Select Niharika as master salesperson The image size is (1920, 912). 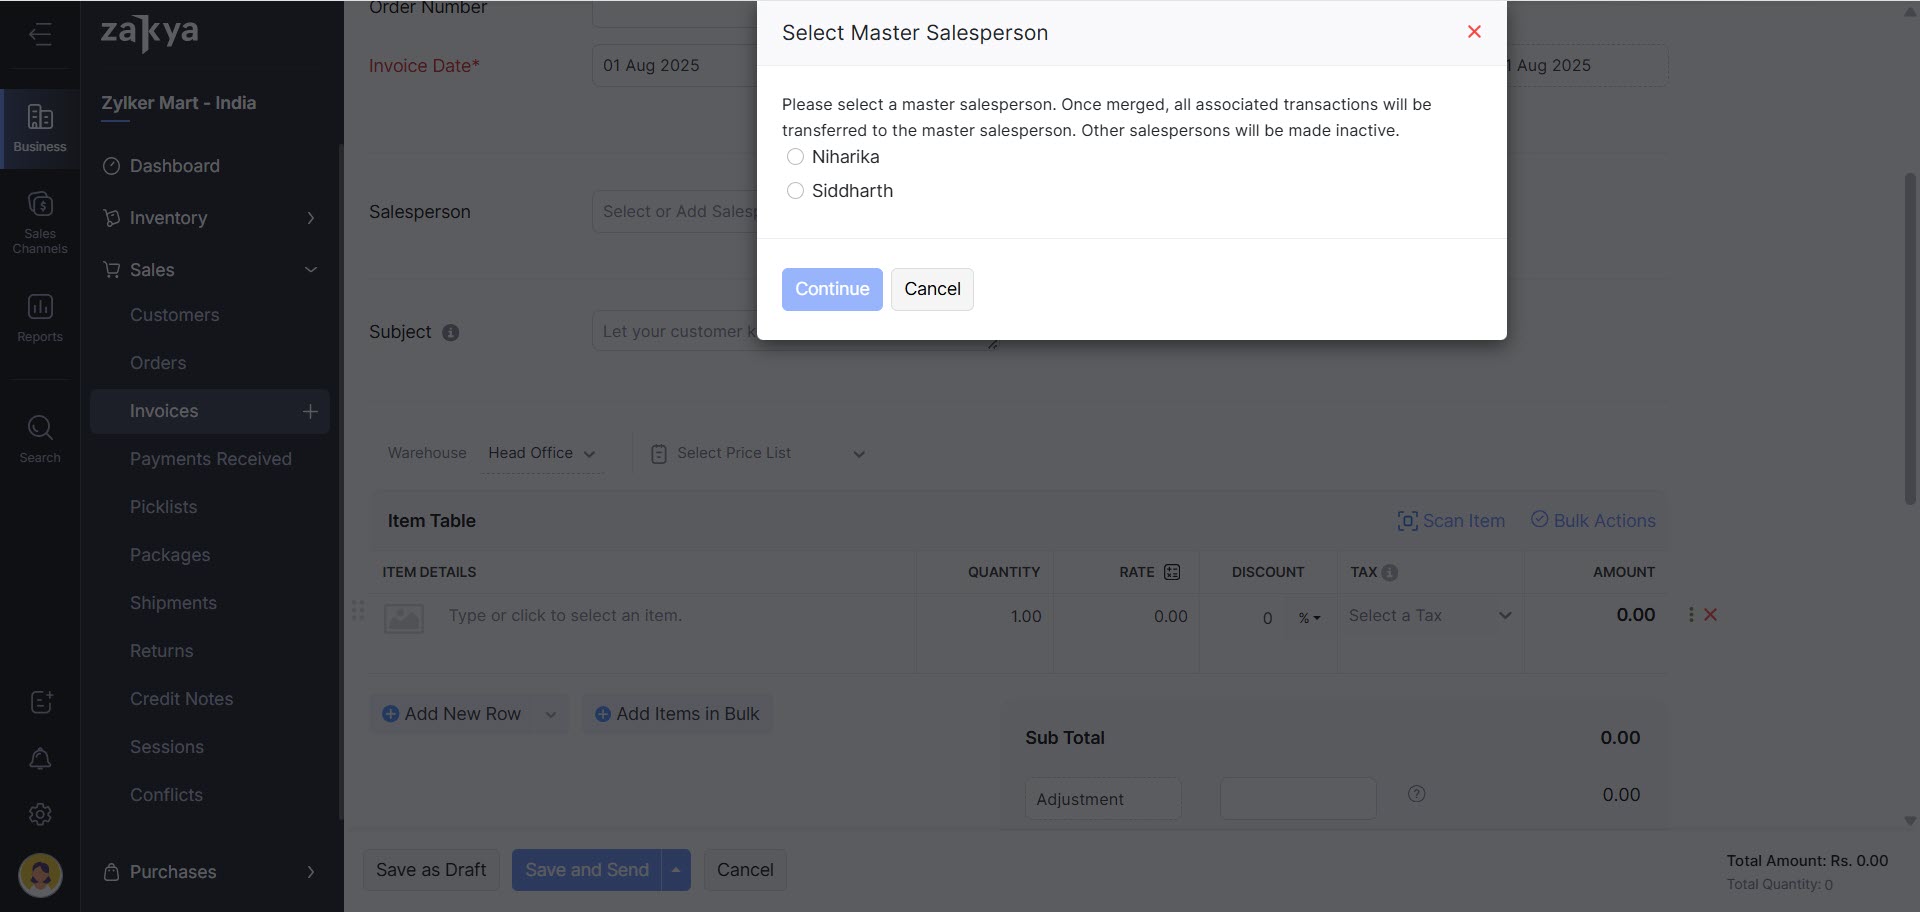coord(795,157)
